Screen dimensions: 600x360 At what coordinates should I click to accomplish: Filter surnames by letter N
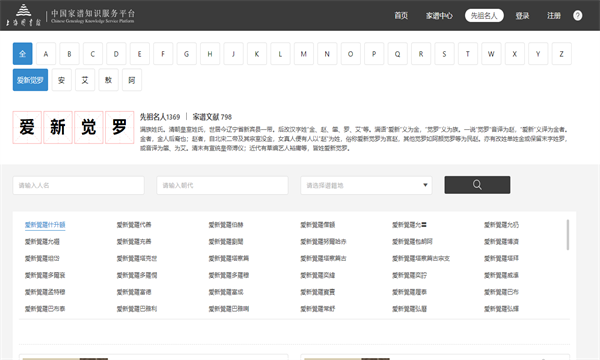[x=327, y=54]
